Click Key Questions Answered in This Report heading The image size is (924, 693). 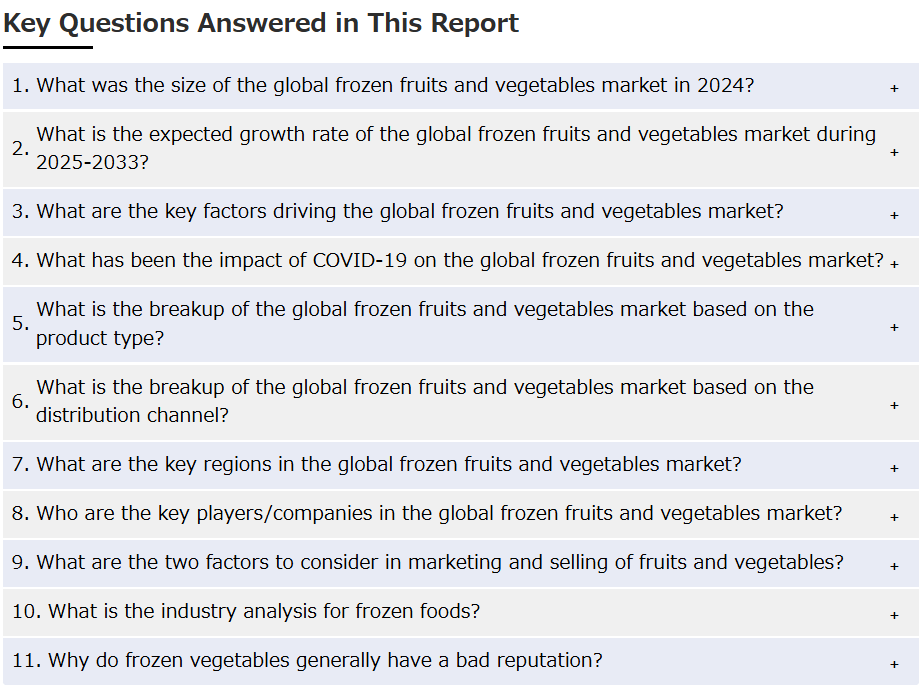tap(261, 24)
